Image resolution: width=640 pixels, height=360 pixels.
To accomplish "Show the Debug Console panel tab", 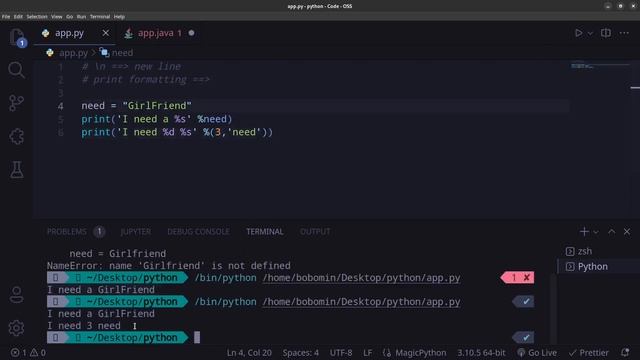I will (198, 232).
